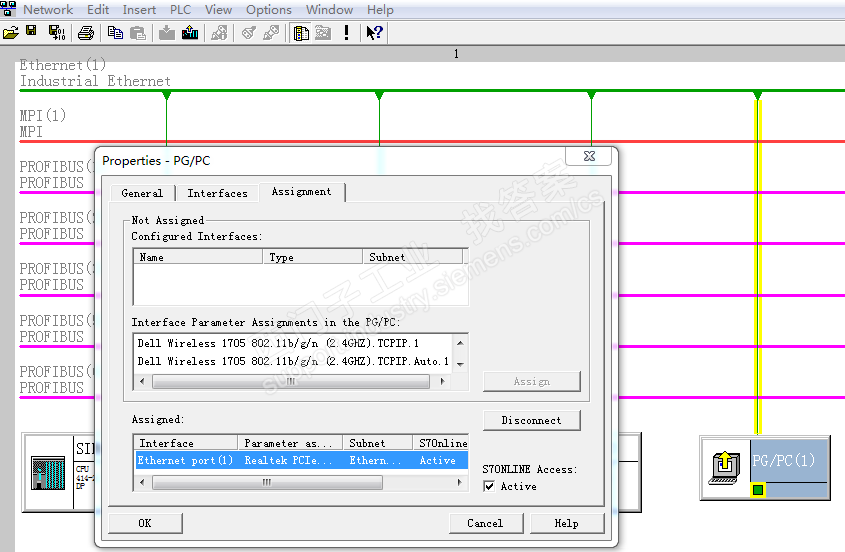845x552 pixels.
Task: Open the Network menu
Action: pyautogui.click(x=48, y=10)
